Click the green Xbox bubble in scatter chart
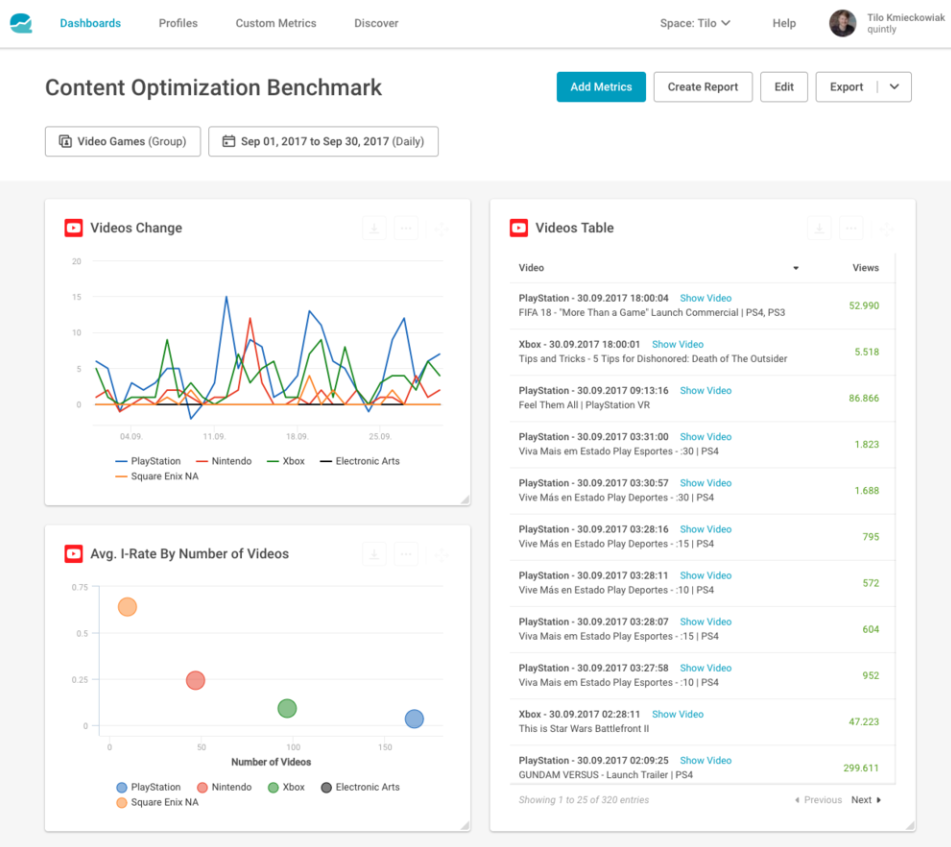The width and height of the screenshot is (951, 847). pos(287,708)
